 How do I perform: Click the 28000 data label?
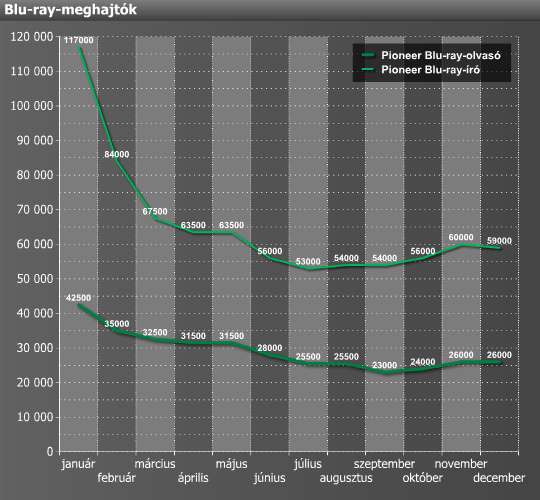coord(270,348)
